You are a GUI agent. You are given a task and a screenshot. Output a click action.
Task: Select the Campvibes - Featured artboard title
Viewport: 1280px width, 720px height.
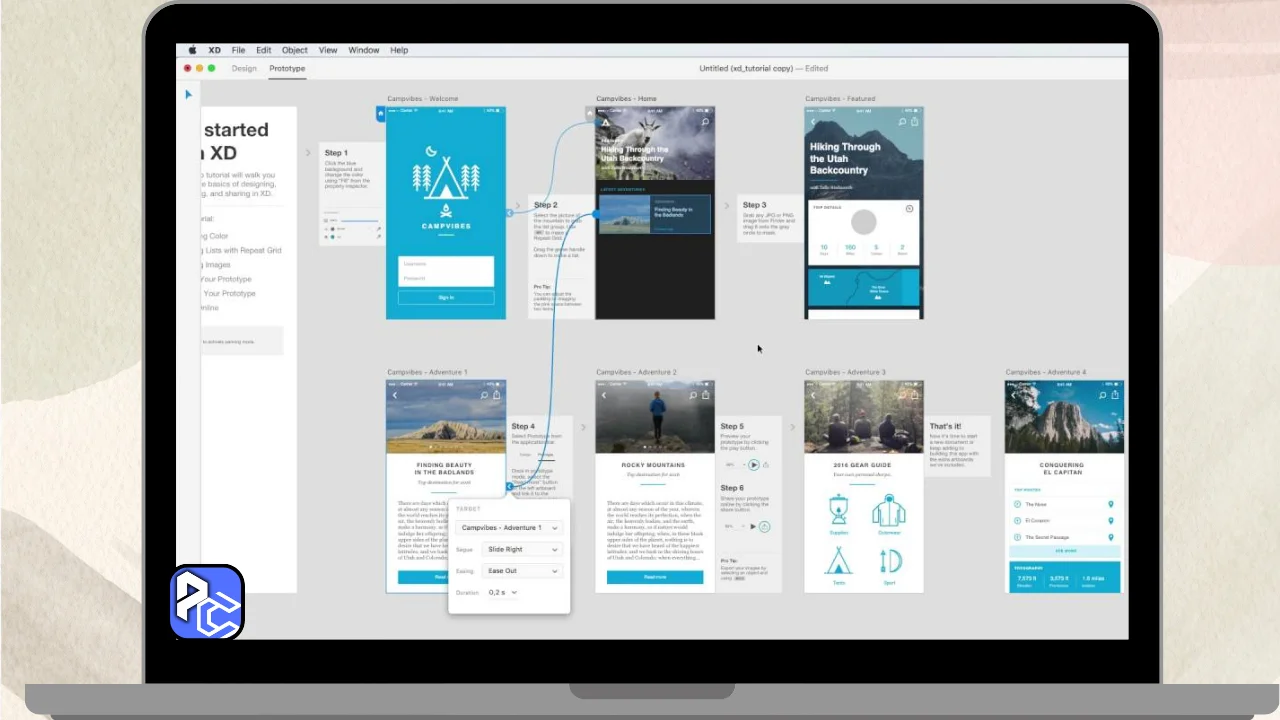[x=840, y=99]
